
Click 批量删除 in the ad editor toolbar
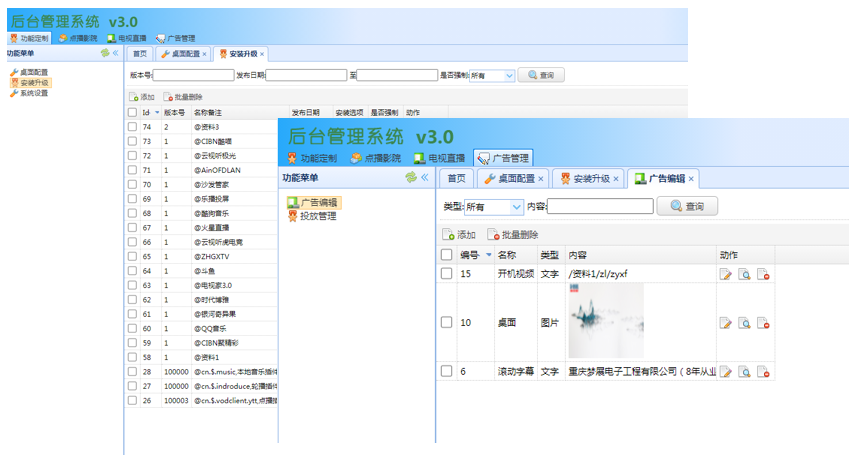(512, 234)
